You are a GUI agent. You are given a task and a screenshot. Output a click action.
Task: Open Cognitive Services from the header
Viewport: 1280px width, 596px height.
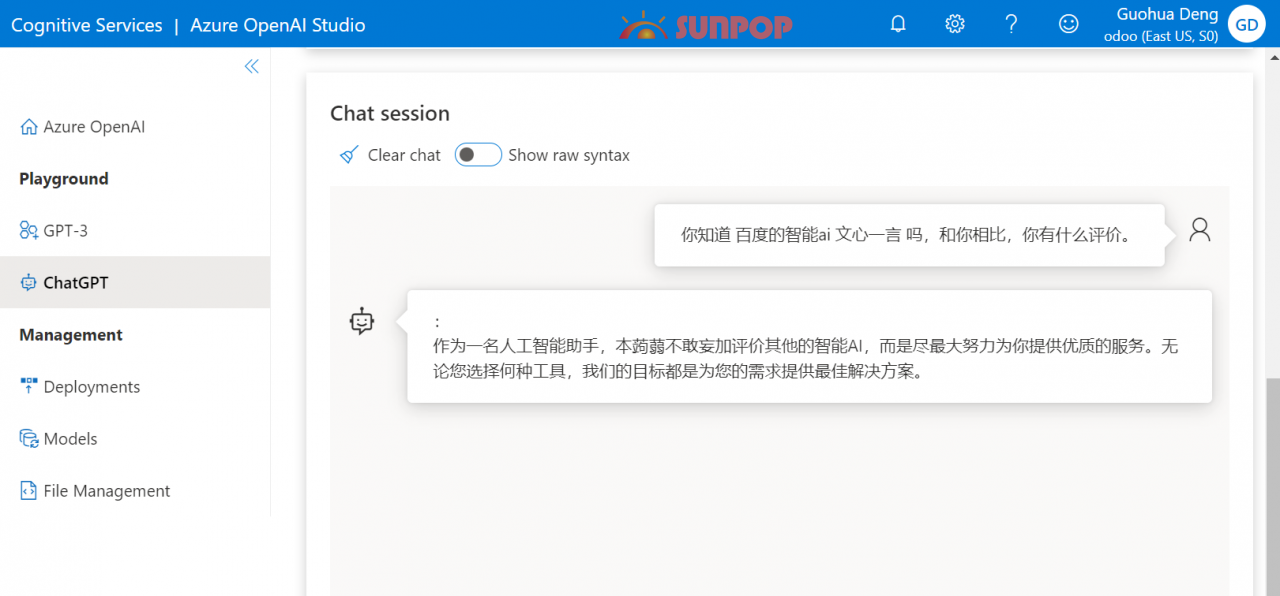coord(86,24)
